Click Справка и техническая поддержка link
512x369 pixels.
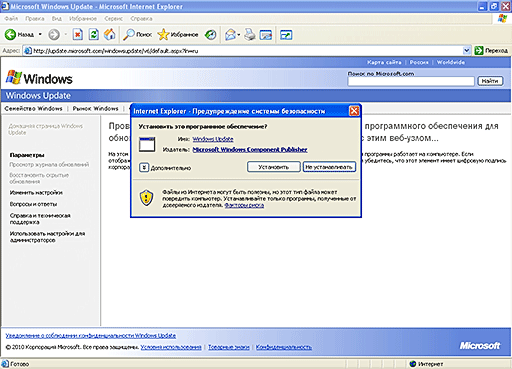pyautogui.click(x=40, y=219)
